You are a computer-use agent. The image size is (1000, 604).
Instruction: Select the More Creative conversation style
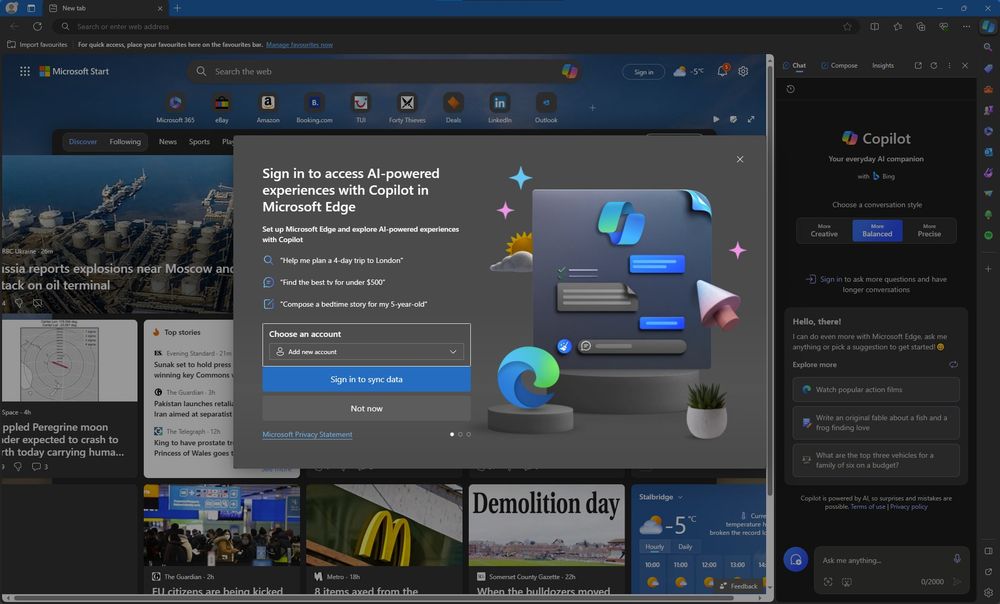[824, 230]
